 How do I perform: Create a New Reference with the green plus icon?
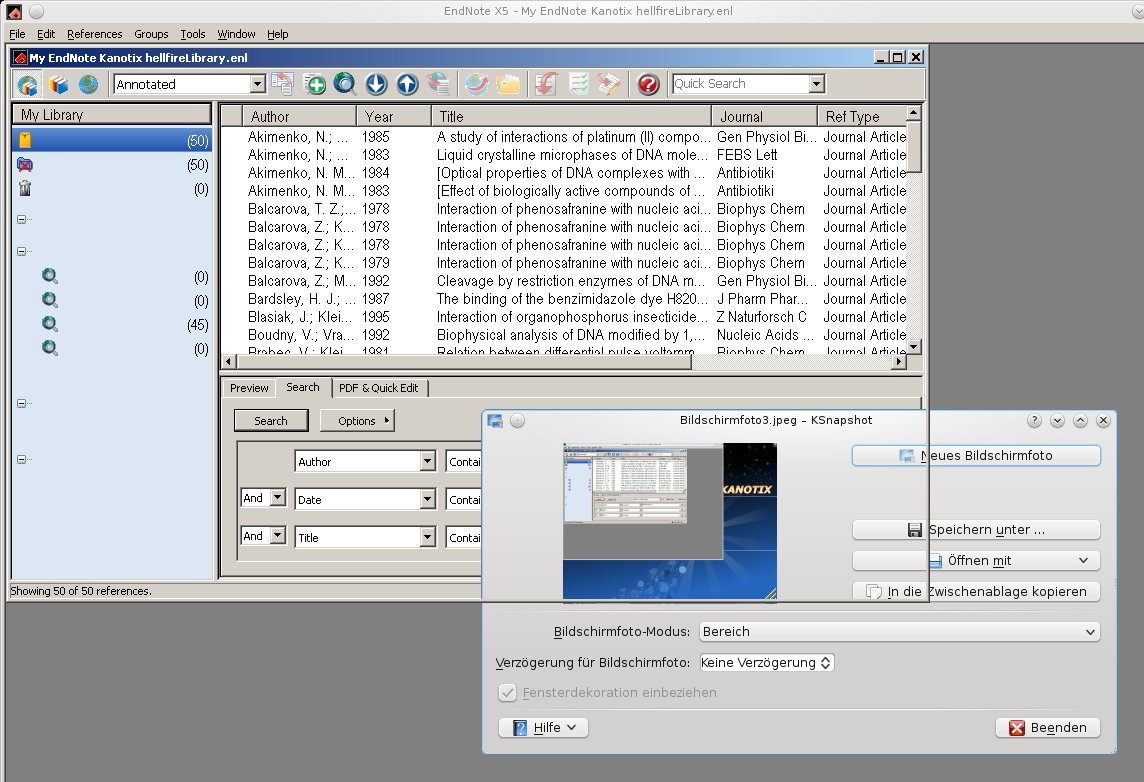[x=314, y=84]
